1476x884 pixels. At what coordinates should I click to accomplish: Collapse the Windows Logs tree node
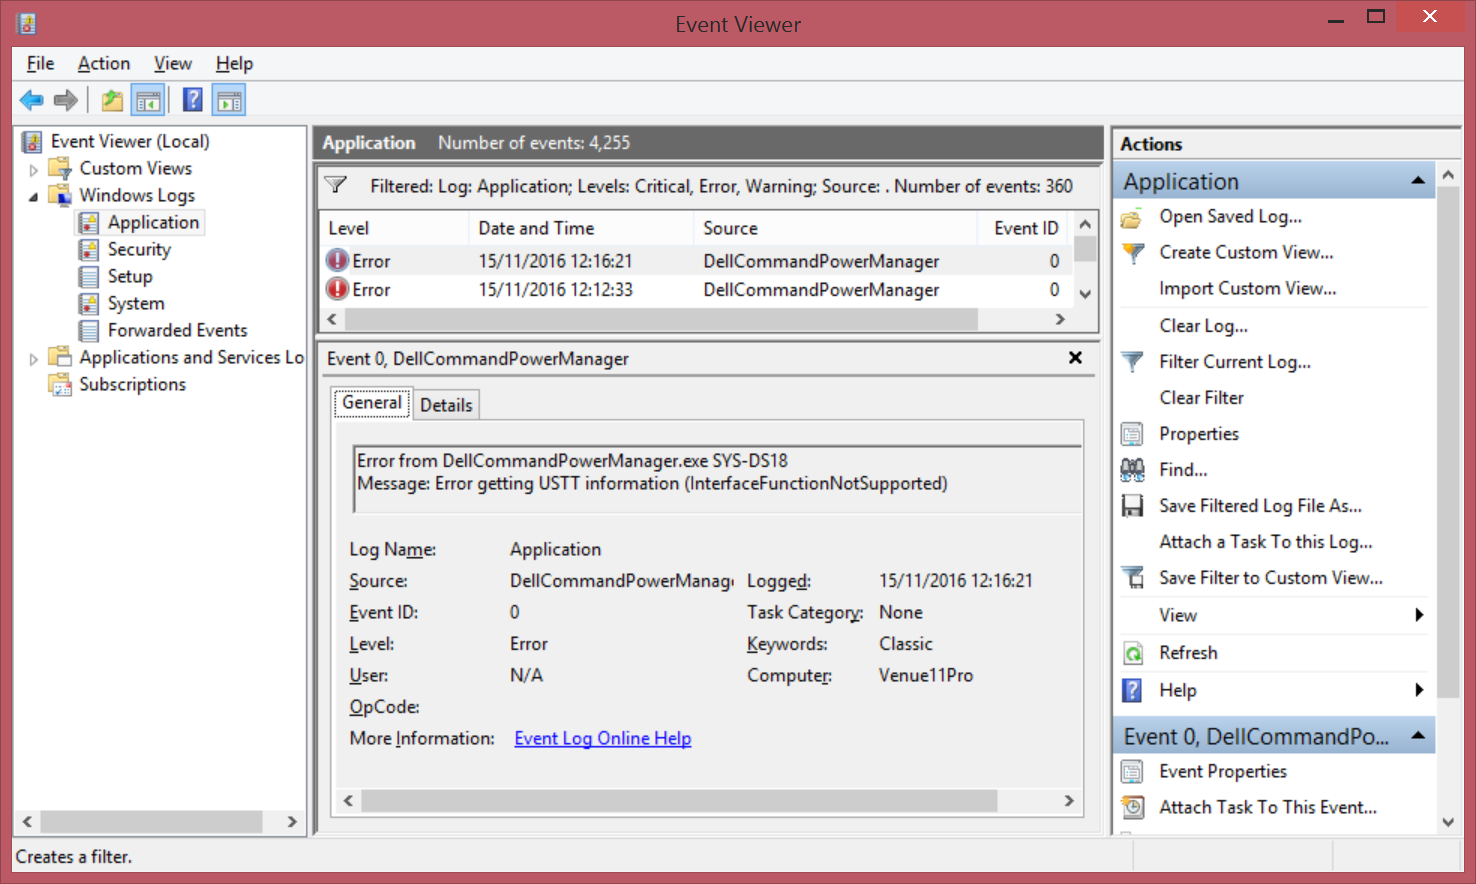[33, 196]
